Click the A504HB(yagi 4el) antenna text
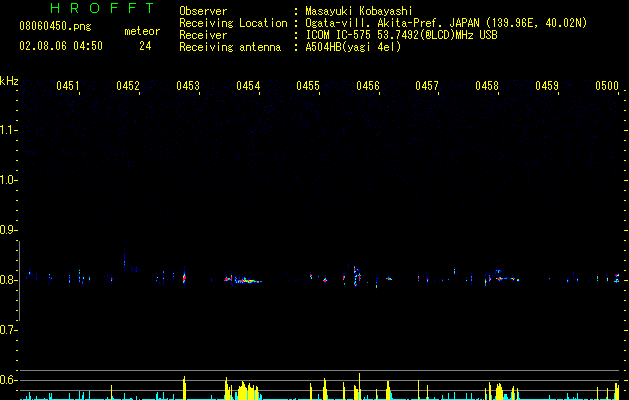Image resolution: width=629 pixels, height=400 pixels. [353, 47]
